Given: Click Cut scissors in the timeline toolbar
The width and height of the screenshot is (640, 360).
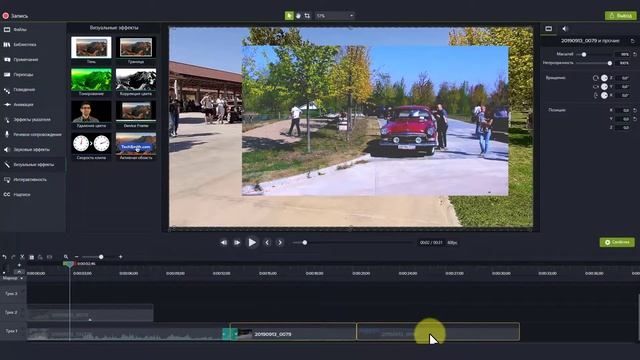Looking at the screenshot, I should click(22, 257).
